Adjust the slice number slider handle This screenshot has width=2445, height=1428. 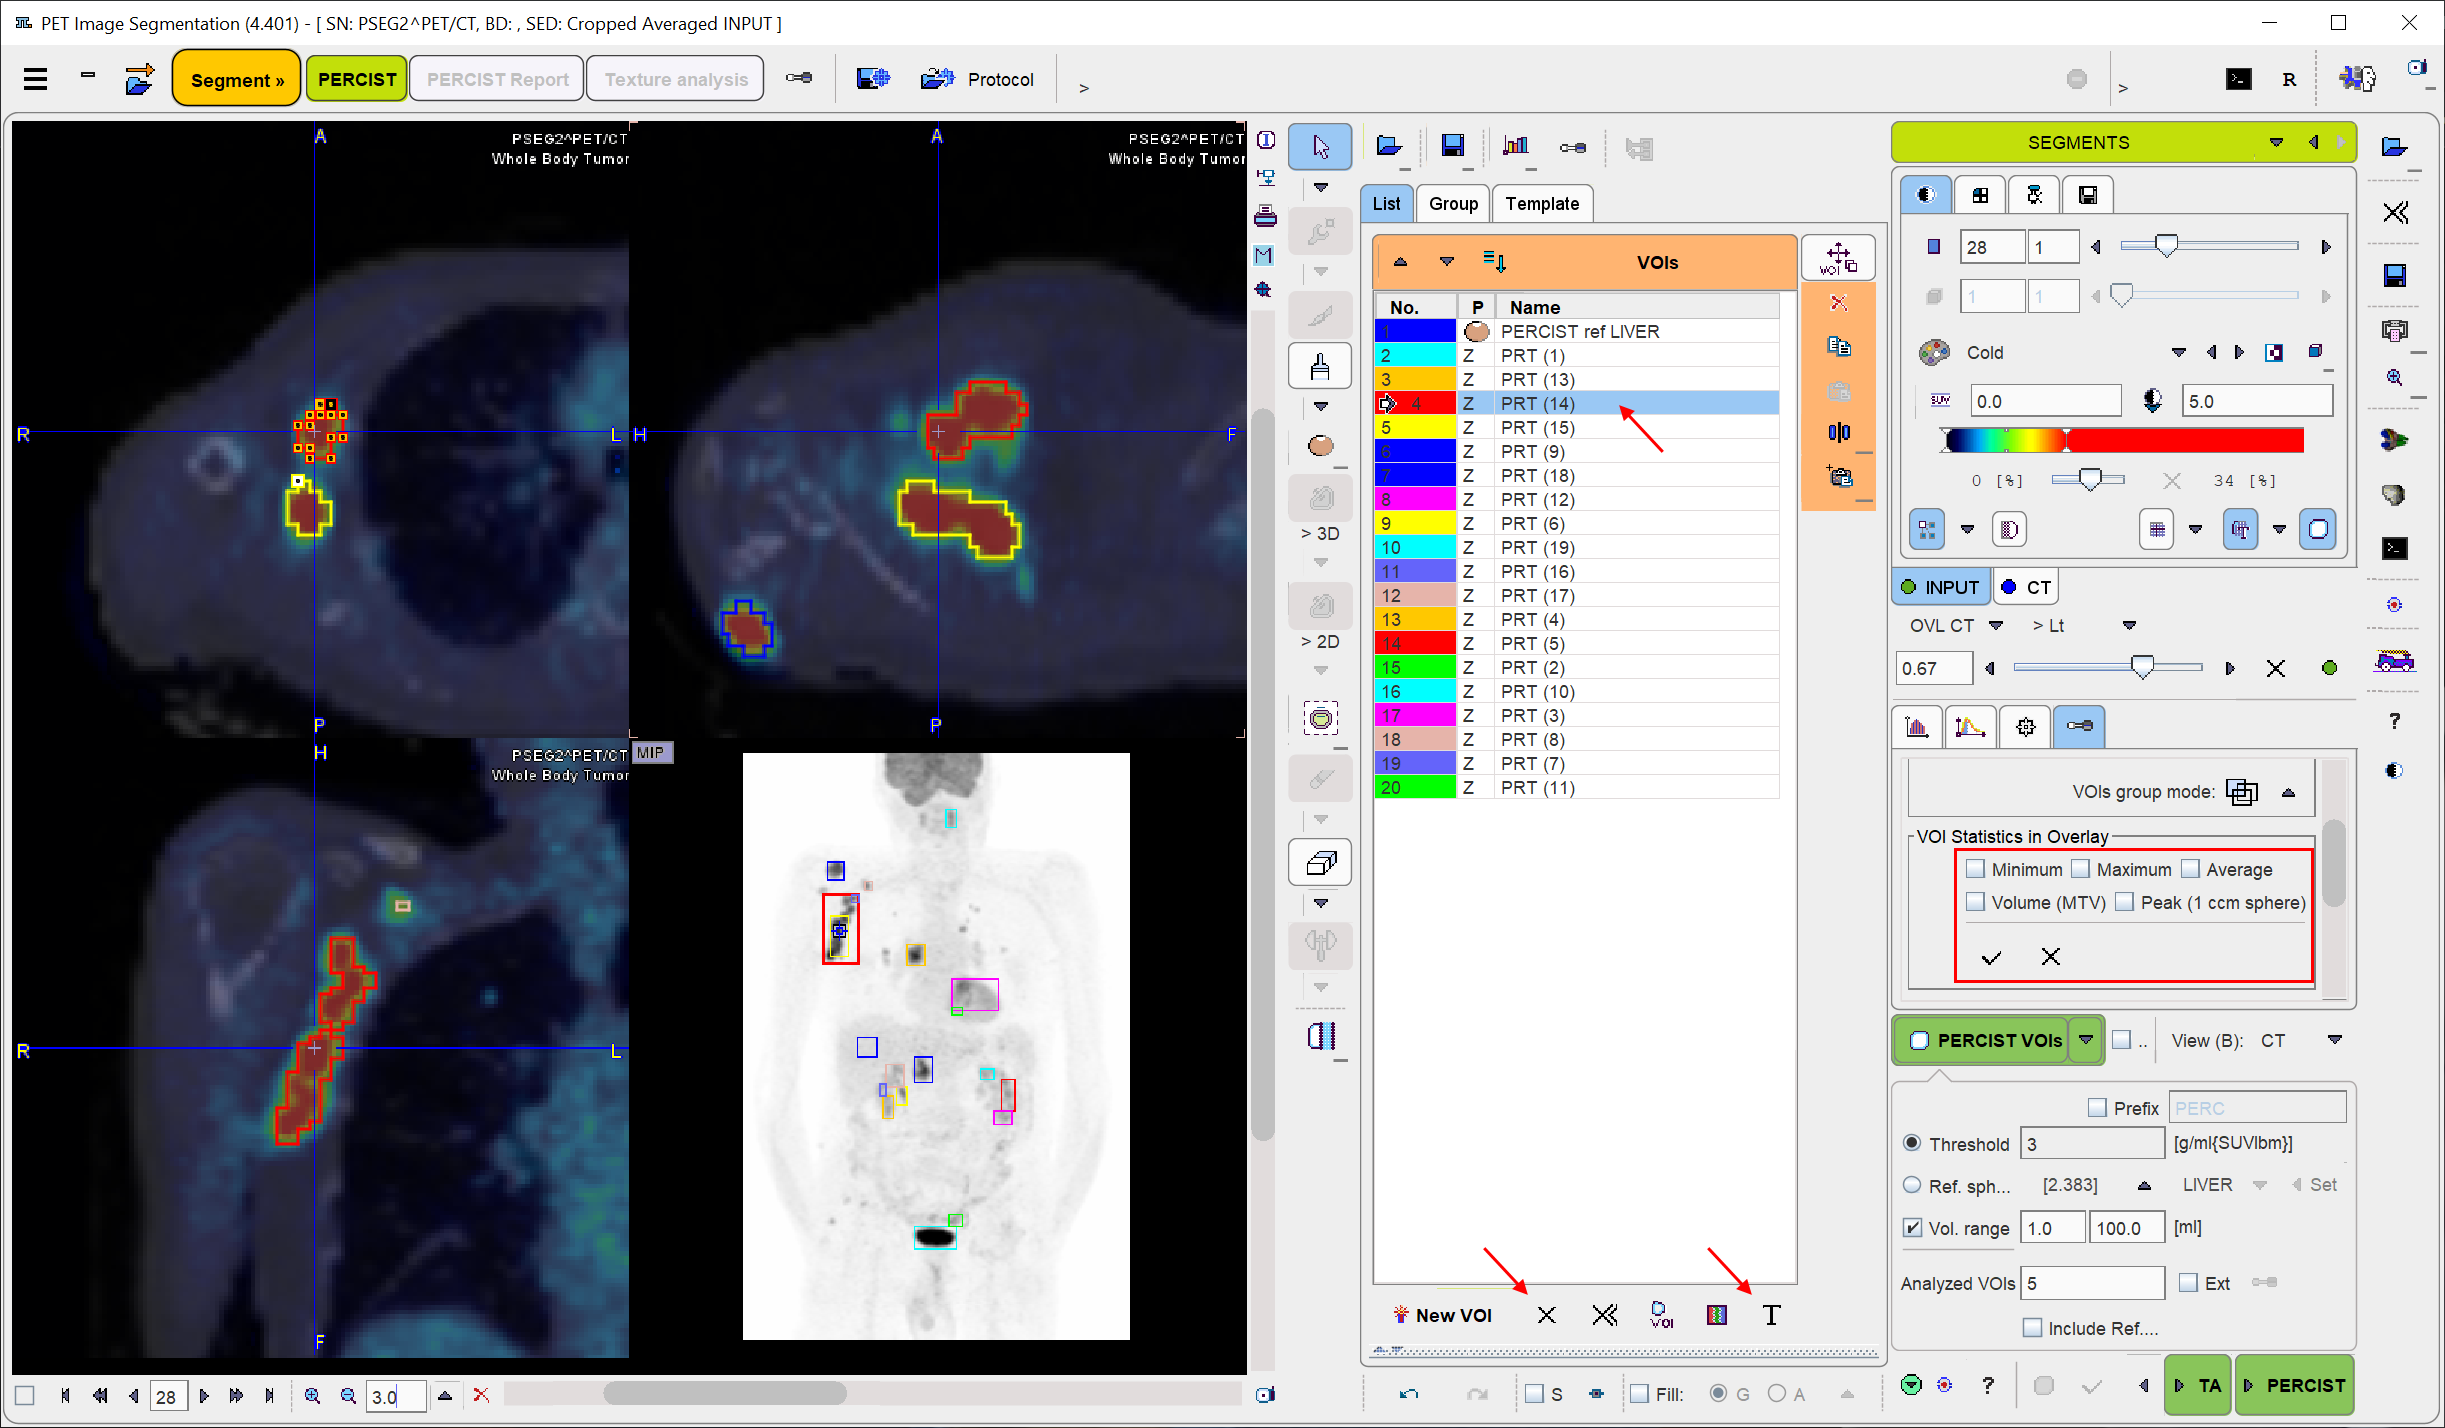pyautogui.click(x=2165, y=246)
